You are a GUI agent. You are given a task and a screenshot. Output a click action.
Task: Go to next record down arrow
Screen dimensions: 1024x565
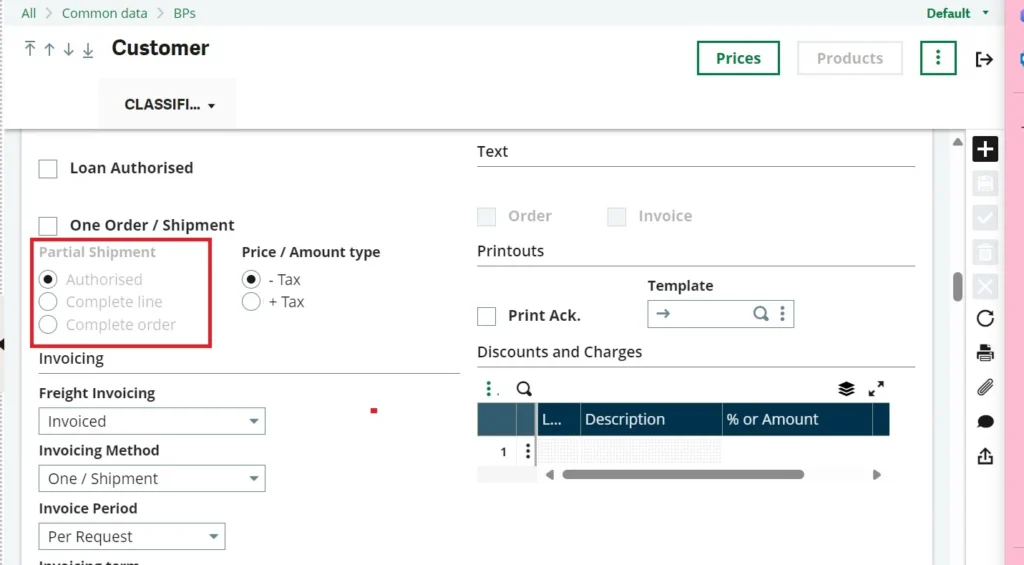pyautogui.click(x=69, y=49)
